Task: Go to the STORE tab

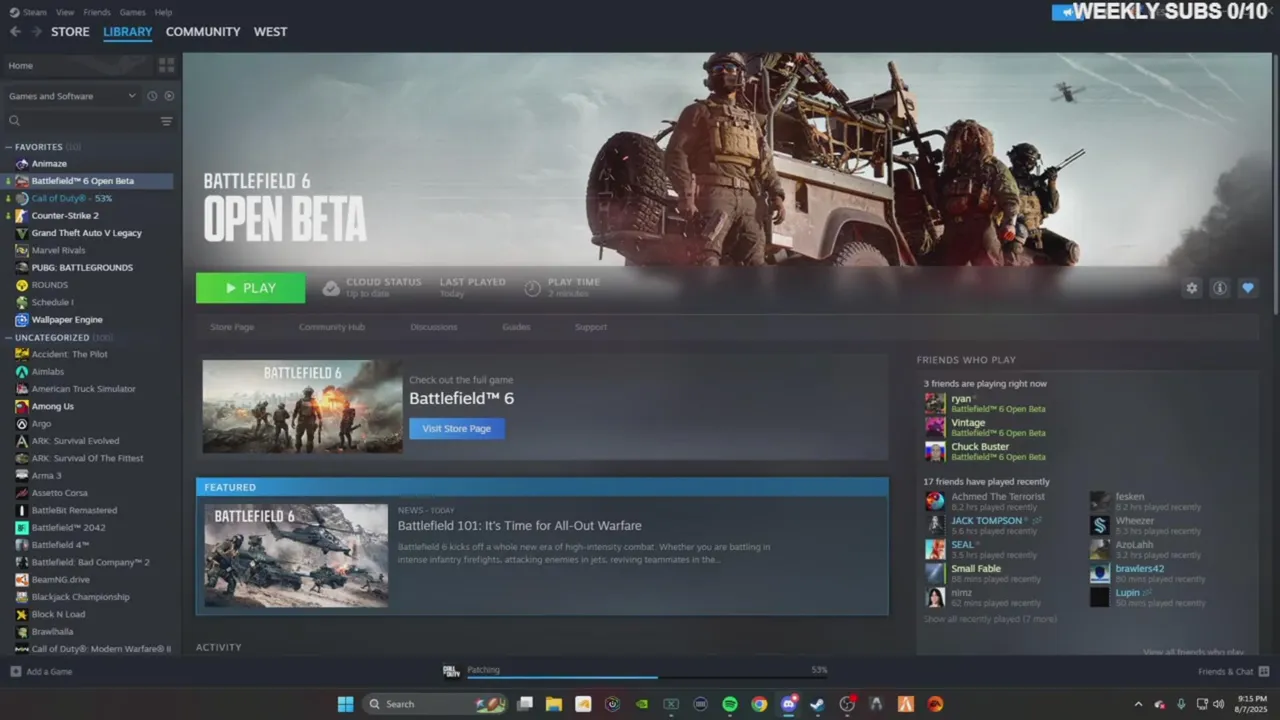Action: [x=70, y=32]
